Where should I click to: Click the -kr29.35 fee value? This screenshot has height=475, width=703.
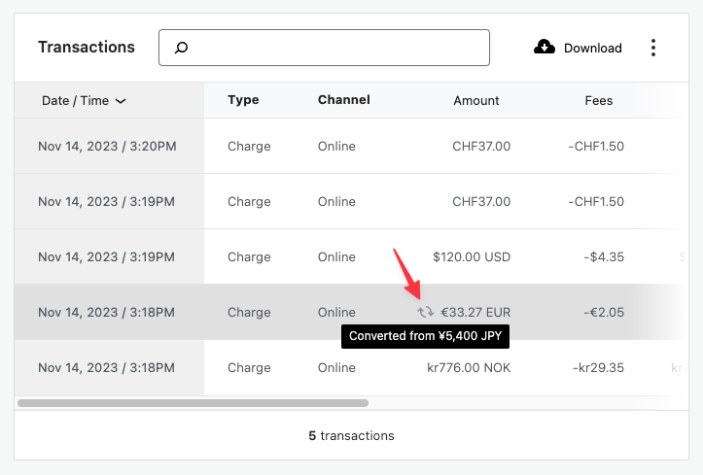pyautogui.click(x=598, y=368)
